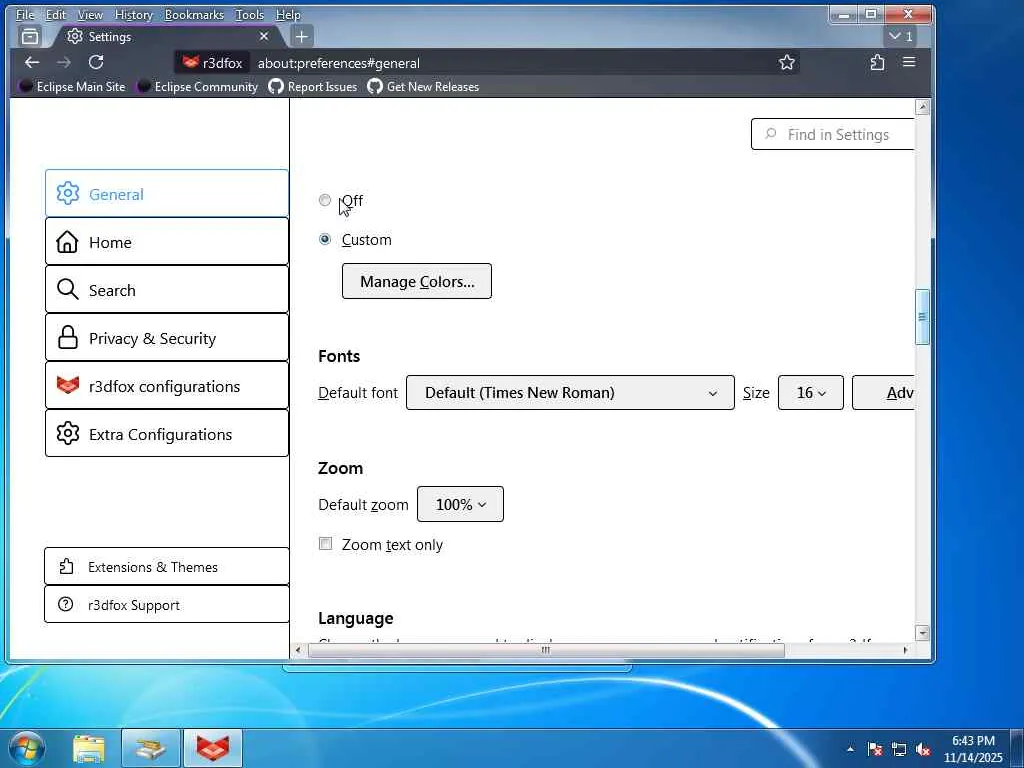Open the Help menu
This screenshot has height=768, width=1024.
(288, 14)
